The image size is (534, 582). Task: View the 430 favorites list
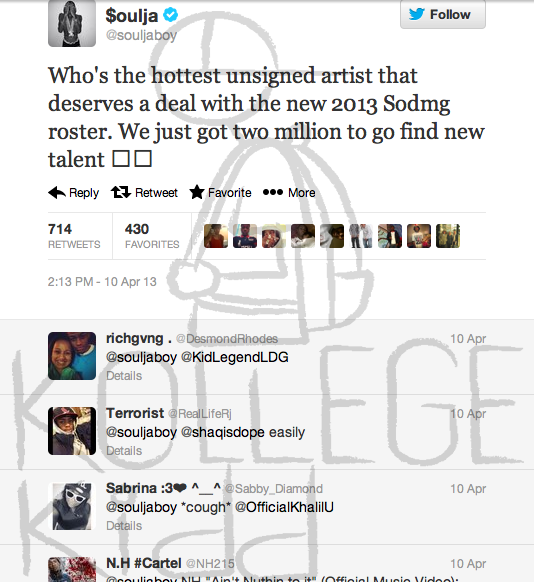(152, 236)
